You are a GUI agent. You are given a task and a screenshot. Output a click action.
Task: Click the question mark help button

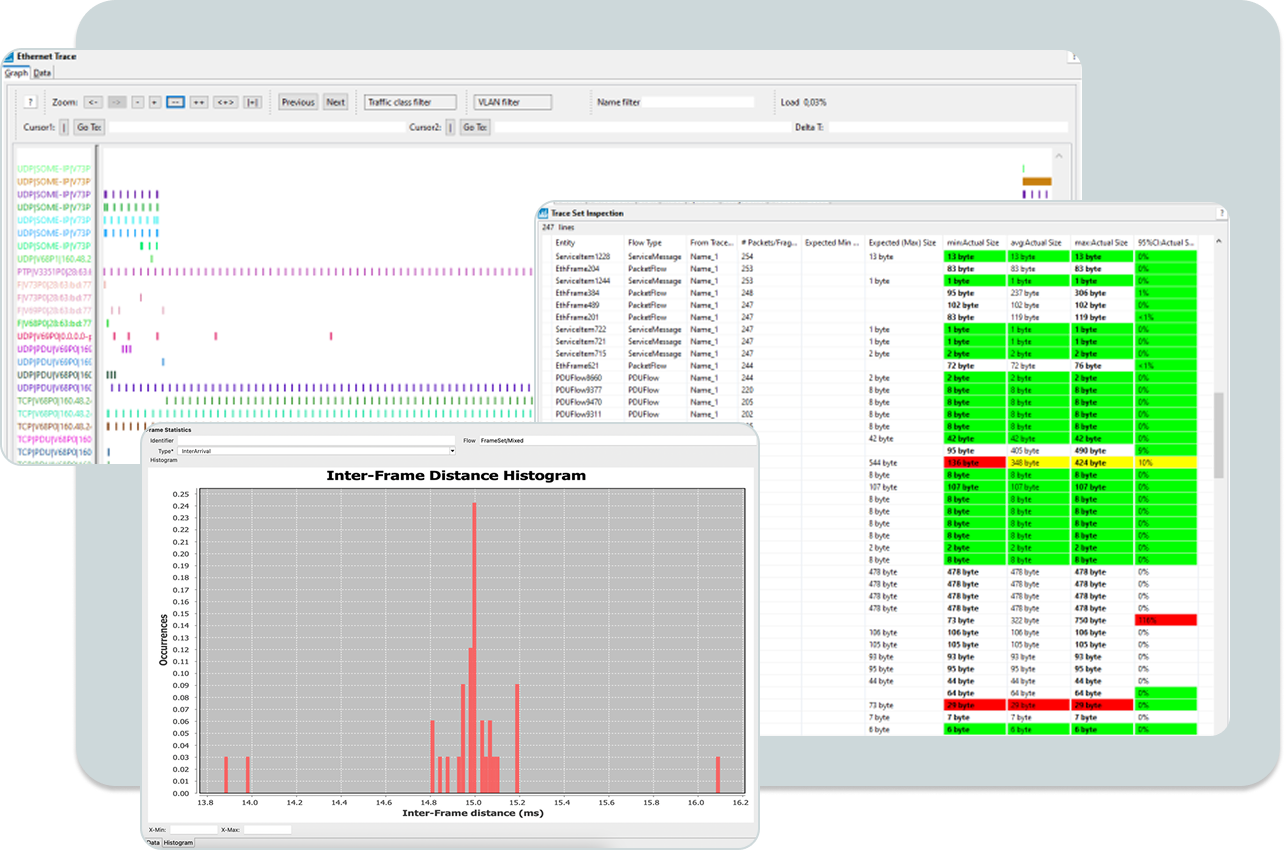tap(30, 102)
